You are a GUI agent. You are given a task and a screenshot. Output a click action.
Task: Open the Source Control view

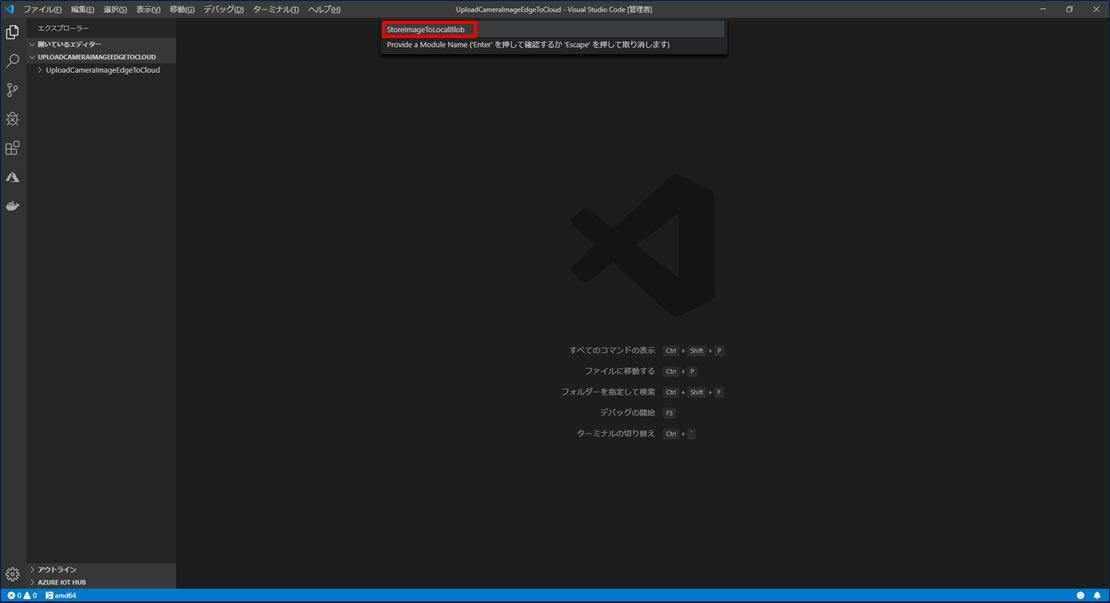pyautogui.click(x=12, y=89)
